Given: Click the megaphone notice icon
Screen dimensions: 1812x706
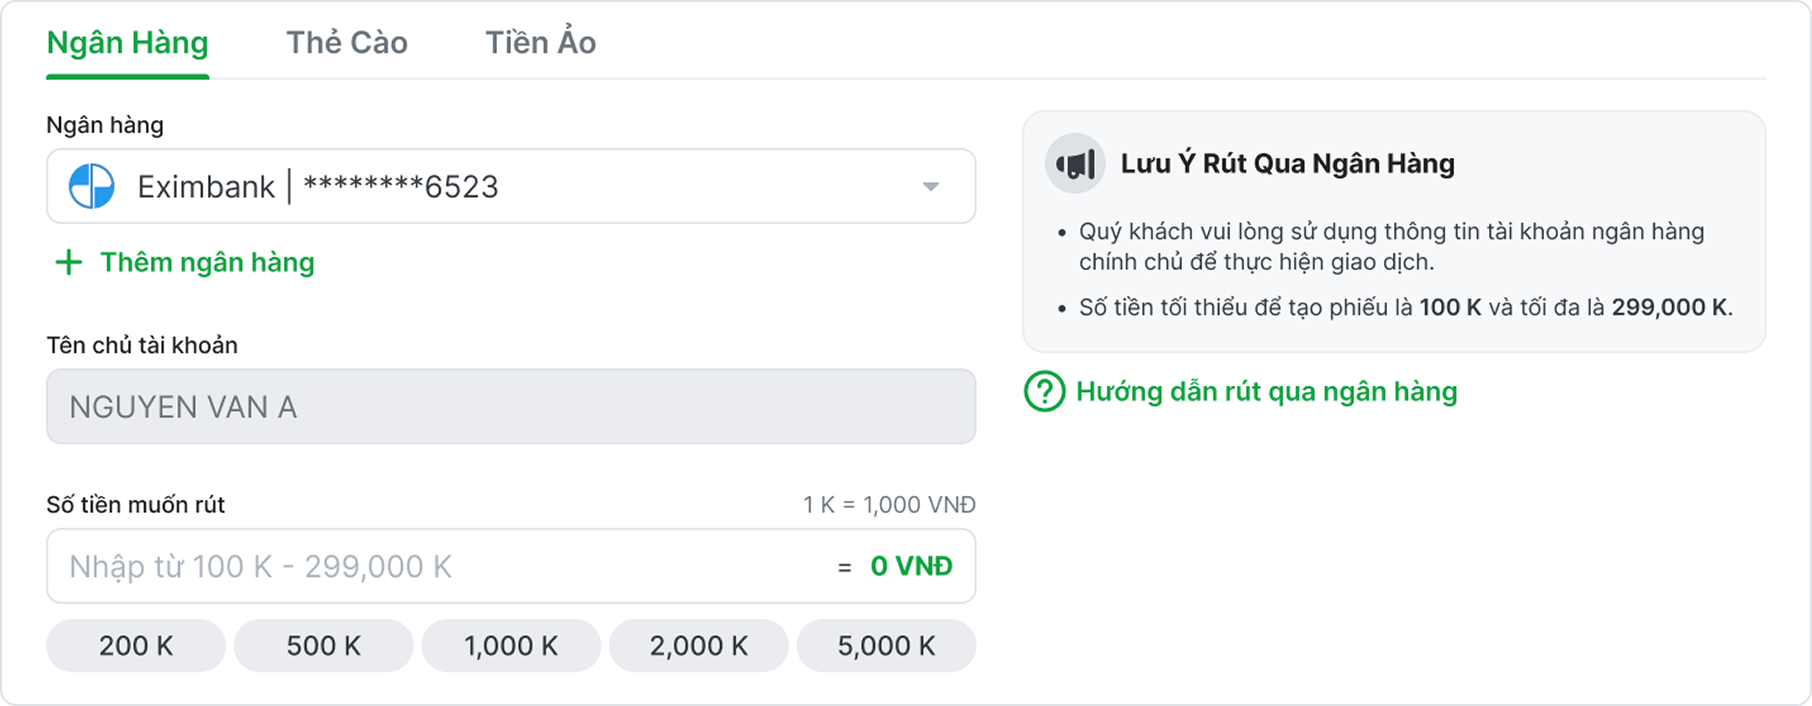Looking at the screenshot, I should [x=1075, y=164].
